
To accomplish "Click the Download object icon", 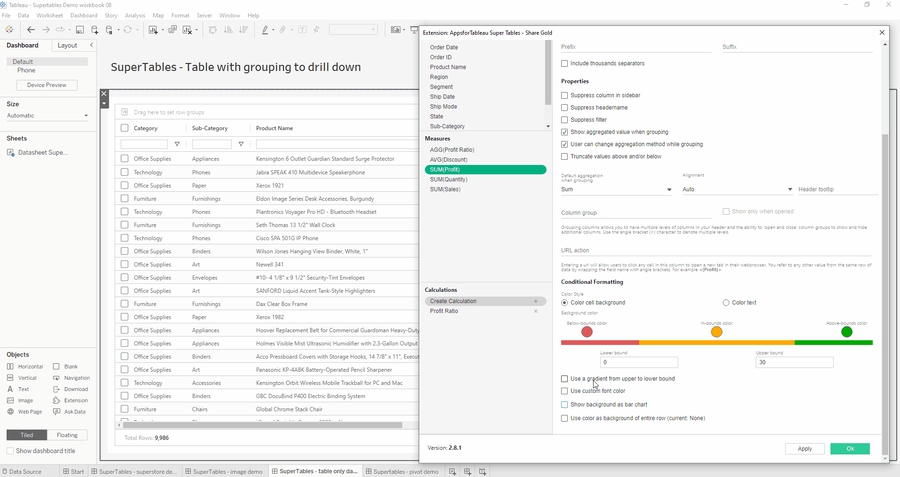I will 57,389.
